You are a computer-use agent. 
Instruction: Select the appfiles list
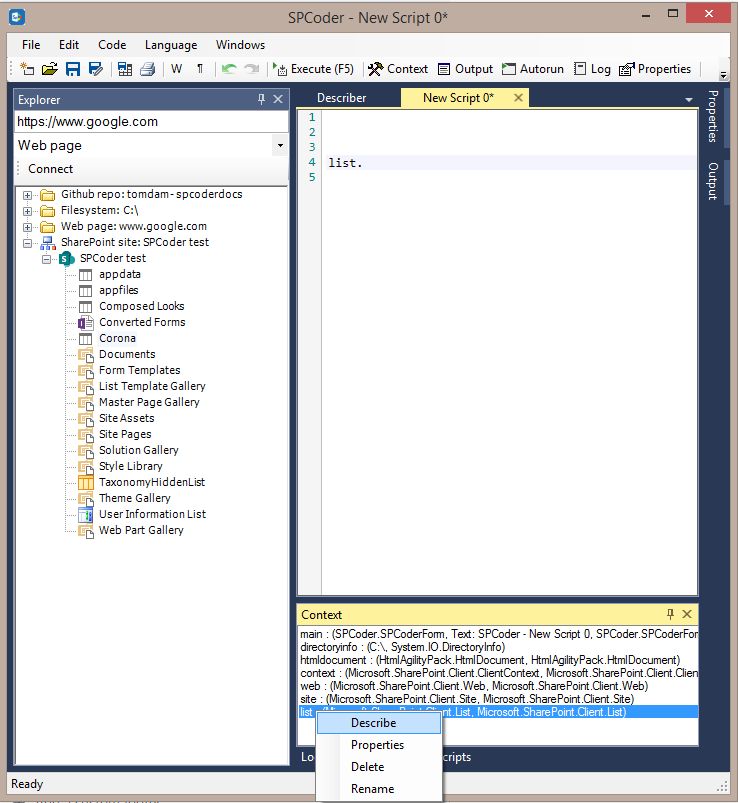tap(119, 290)
